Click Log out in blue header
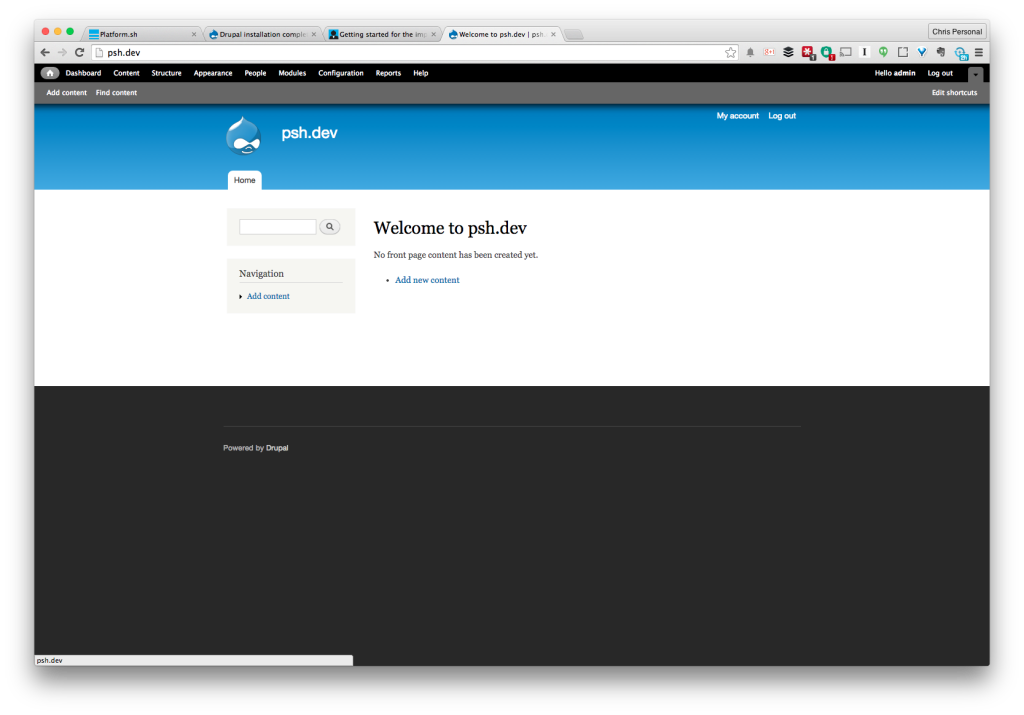1024x715 pixels. [x=782, y=116]
